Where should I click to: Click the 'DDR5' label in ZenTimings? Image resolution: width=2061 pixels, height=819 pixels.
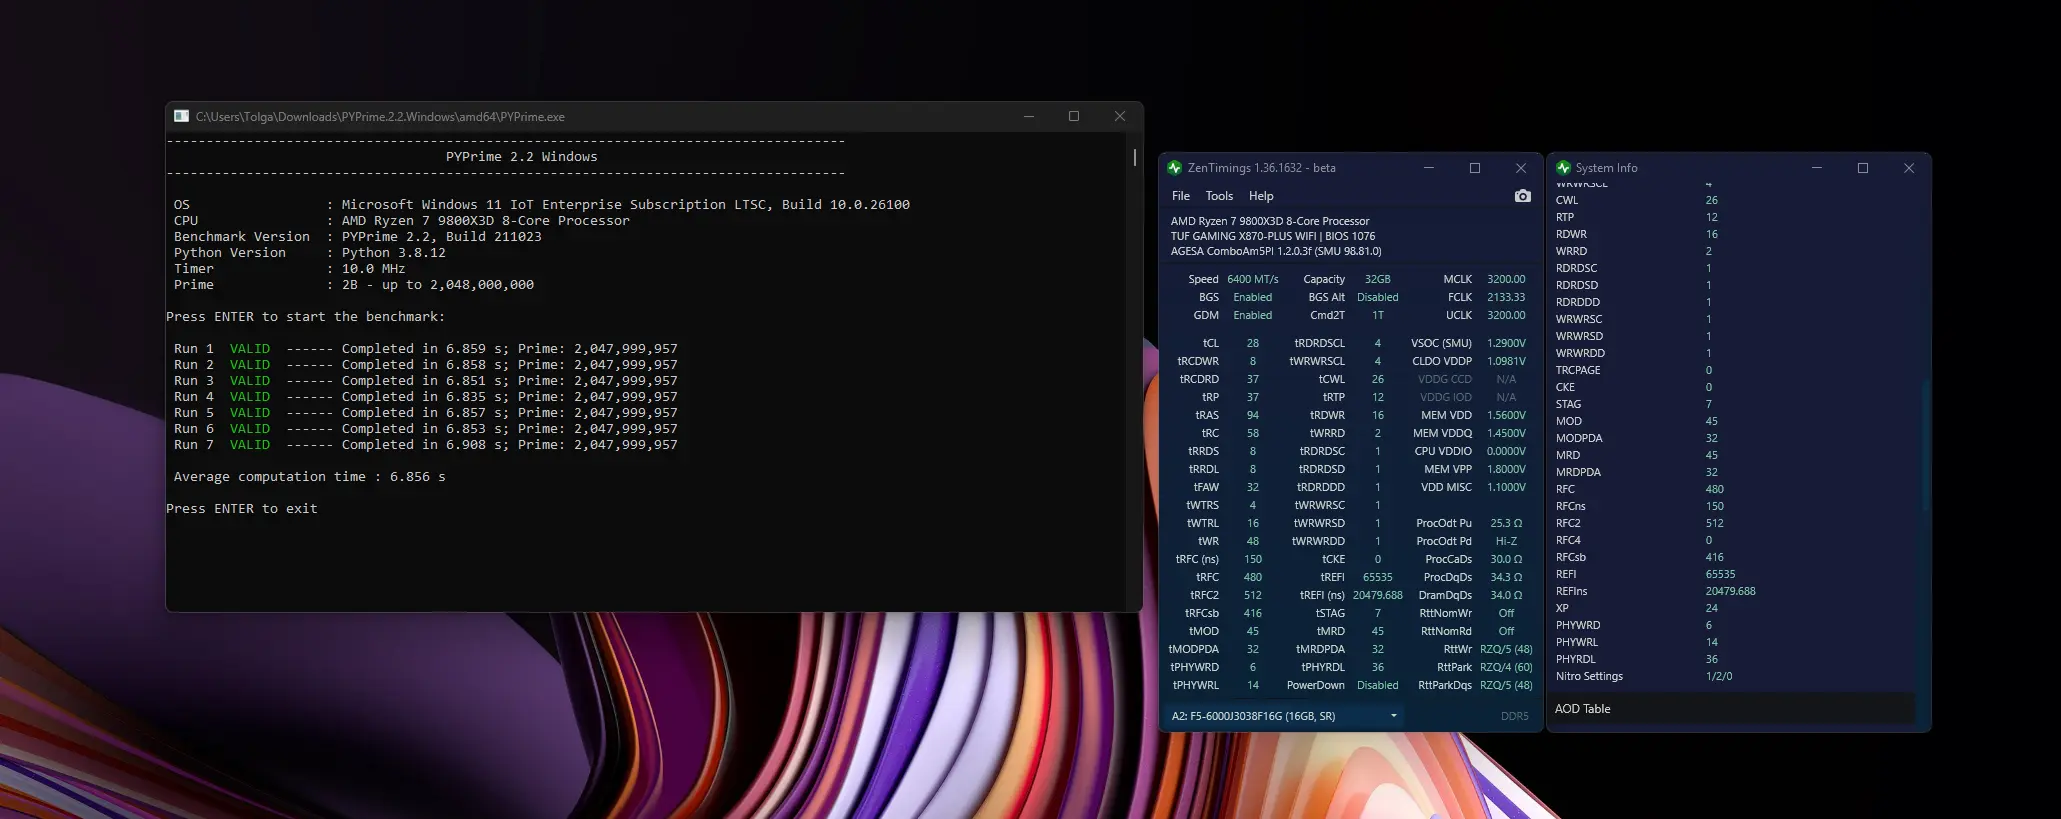1515,716
